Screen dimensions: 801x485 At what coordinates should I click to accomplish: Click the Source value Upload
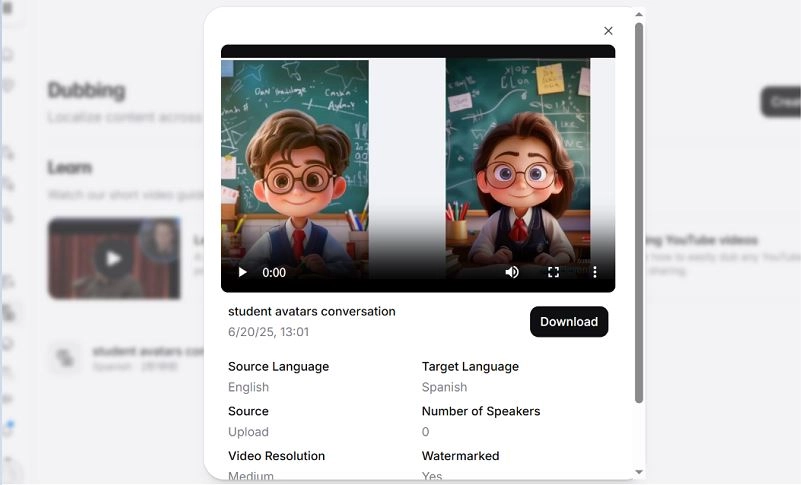(248, 432)
